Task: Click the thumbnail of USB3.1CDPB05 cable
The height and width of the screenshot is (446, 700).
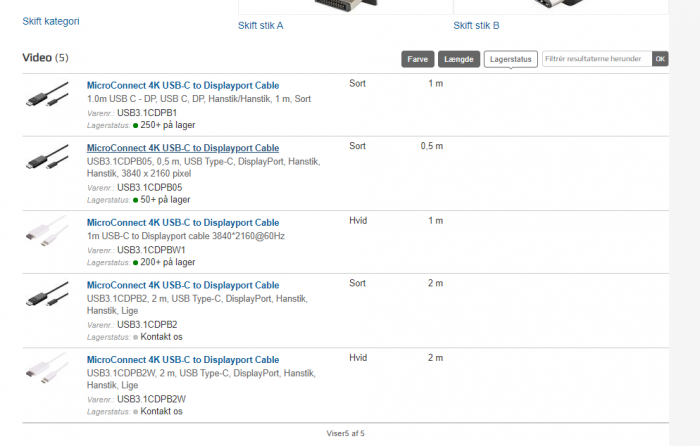Action: point(47,157)
